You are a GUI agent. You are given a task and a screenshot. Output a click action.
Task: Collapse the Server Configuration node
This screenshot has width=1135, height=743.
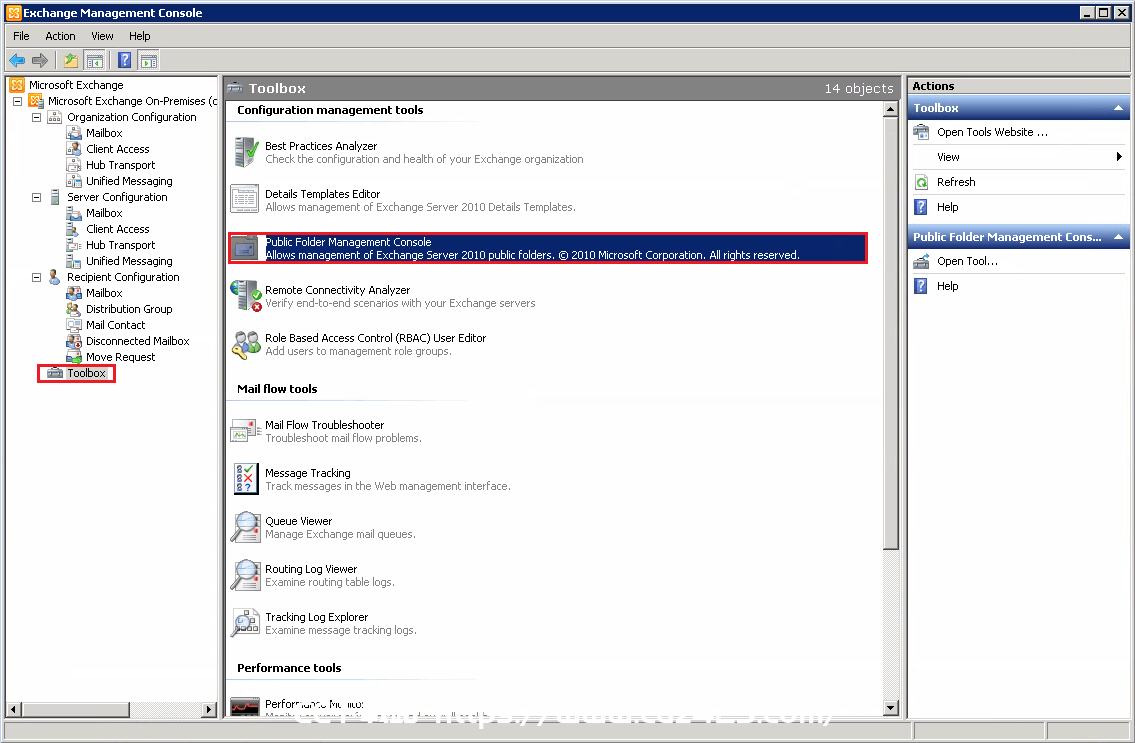(36, 197)
